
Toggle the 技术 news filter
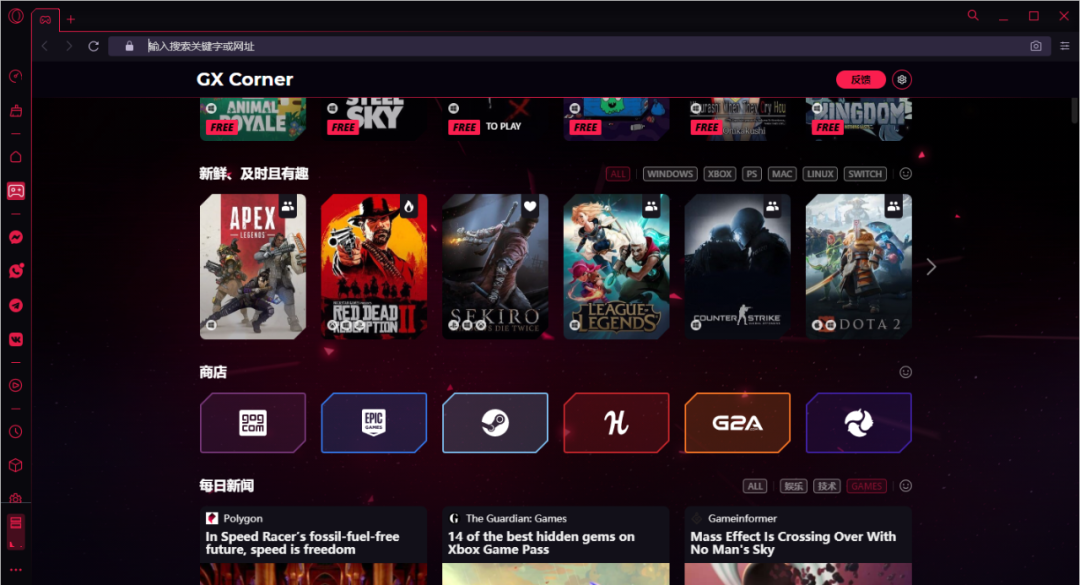pos(827,486)
